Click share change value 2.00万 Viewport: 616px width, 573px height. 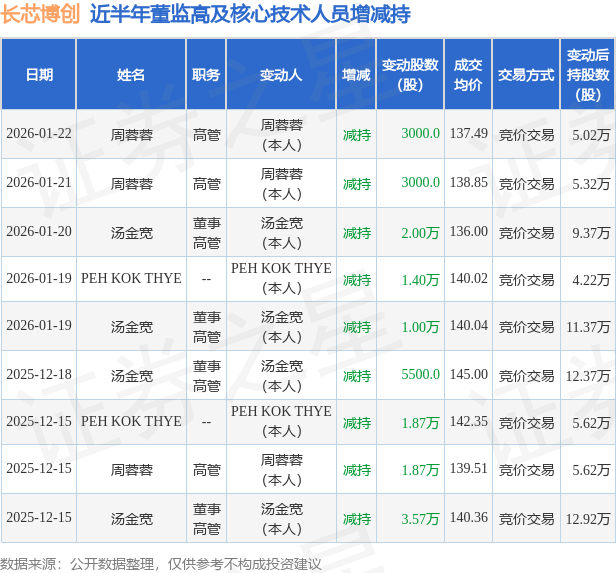click(420, 233)
